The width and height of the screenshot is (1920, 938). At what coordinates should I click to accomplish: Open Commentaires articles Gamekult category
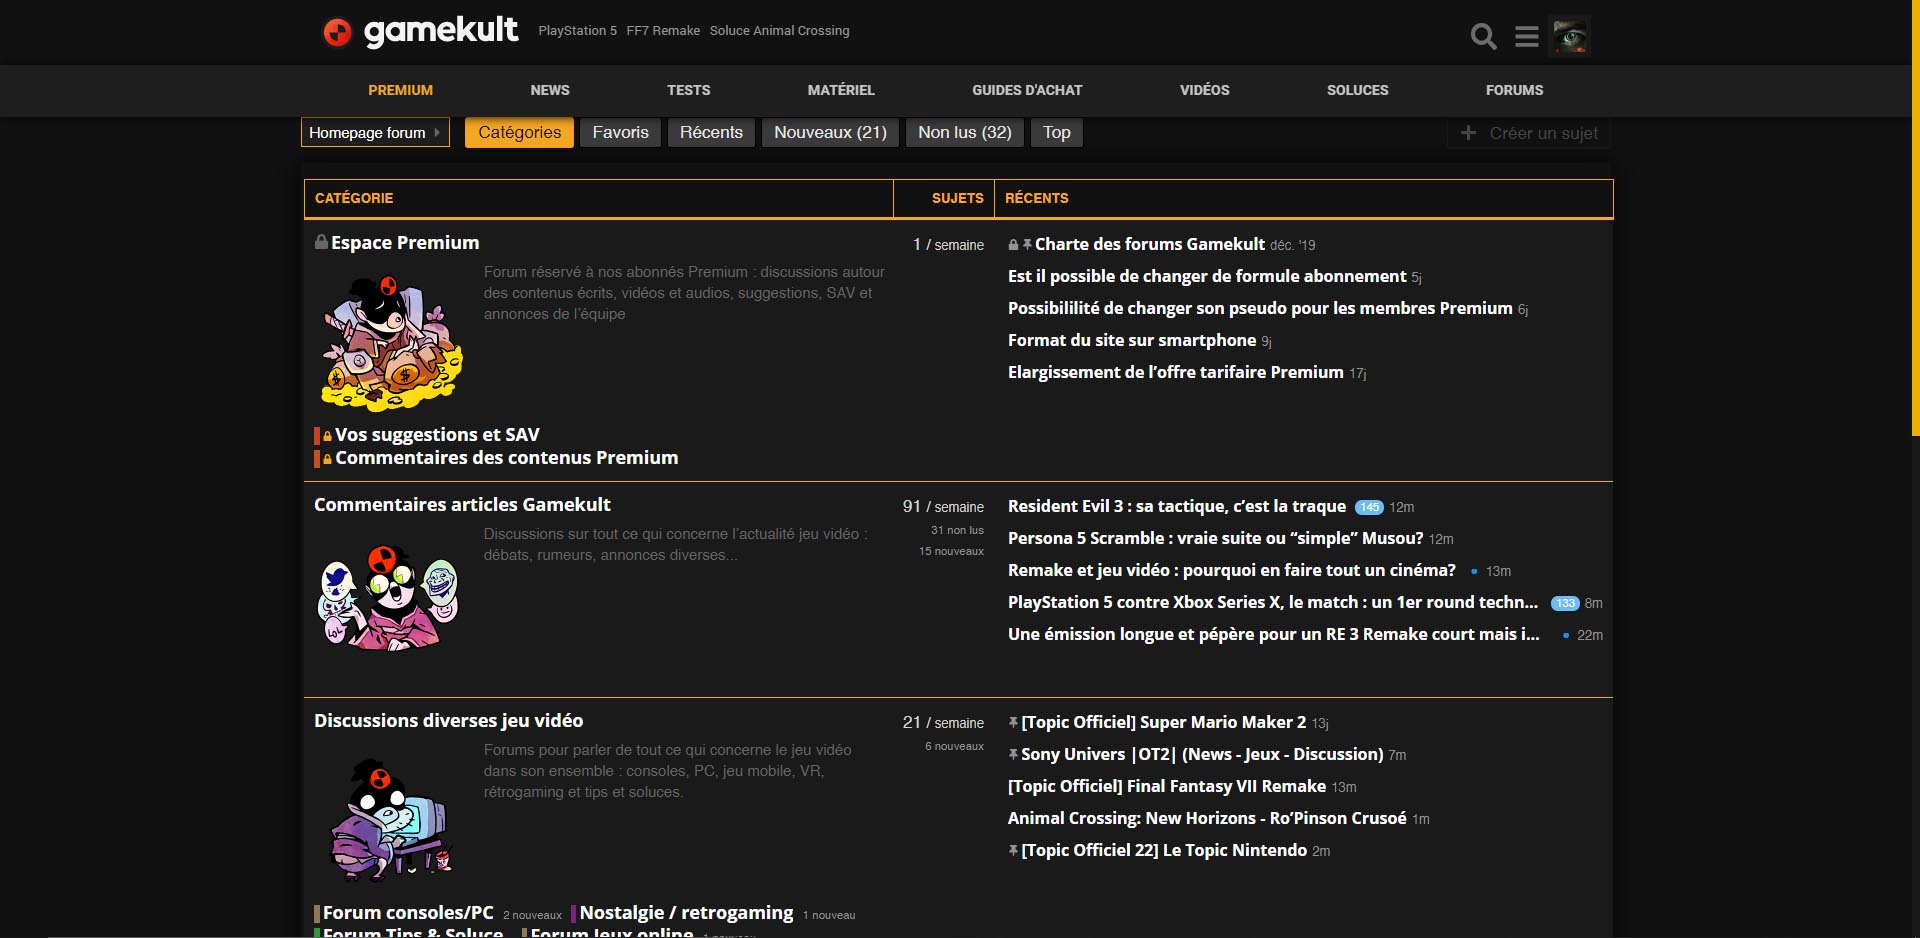pos(462,505)
